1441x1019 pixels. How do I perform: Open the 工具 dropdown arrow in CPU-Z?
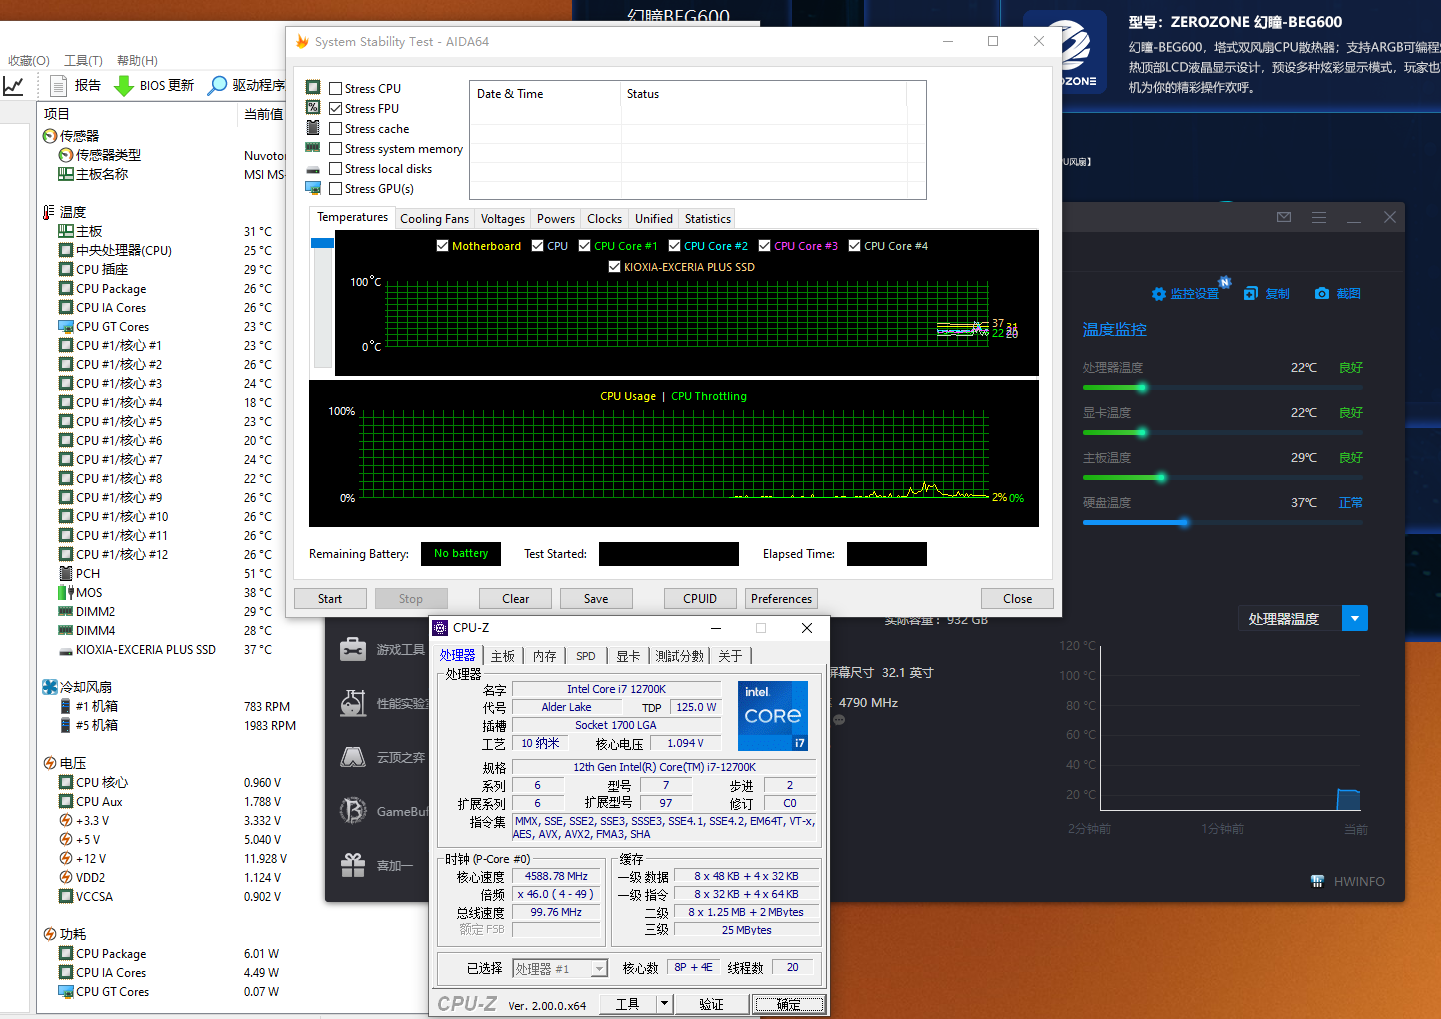point(664,1003)
